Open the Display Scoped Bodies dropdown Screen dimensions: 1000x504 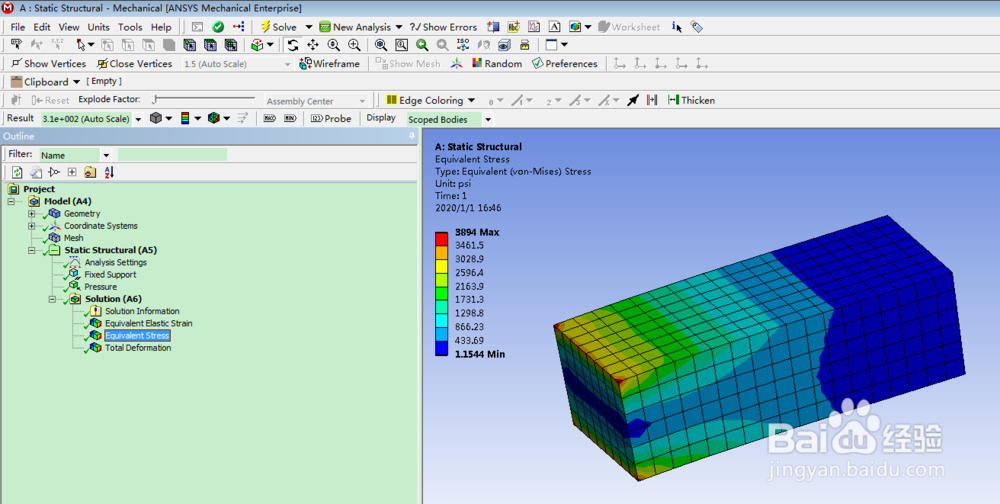tap(488, 119)
